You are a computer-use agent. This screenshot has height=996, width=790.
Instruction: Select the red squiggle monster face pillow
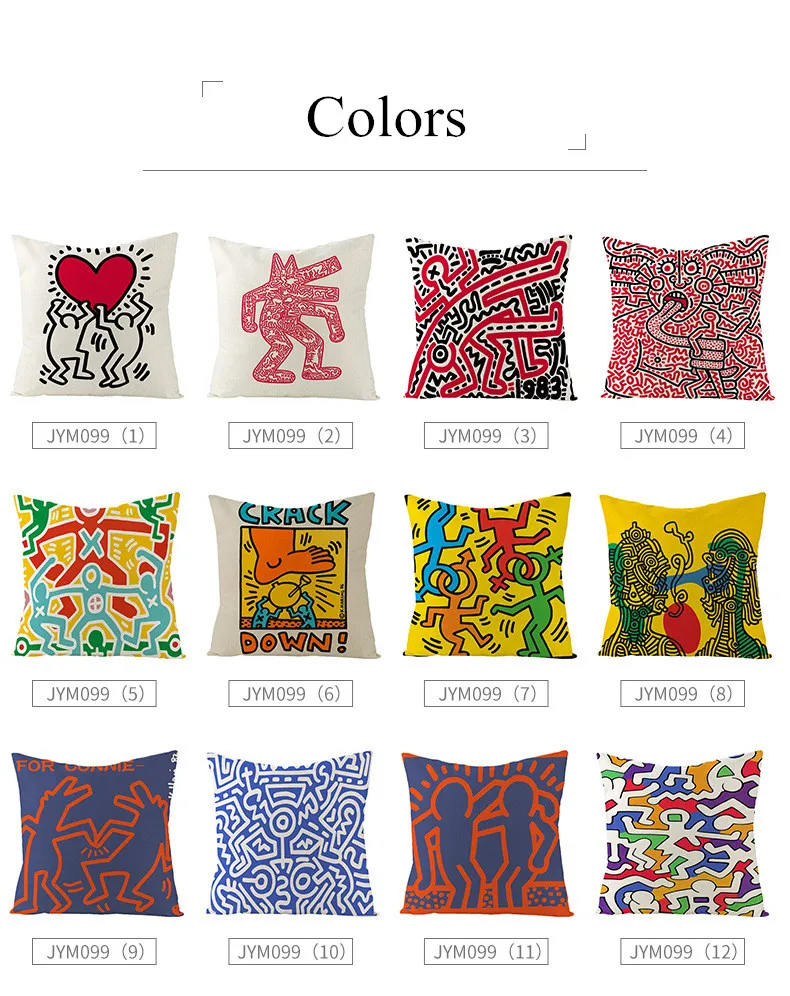point(686,317)
